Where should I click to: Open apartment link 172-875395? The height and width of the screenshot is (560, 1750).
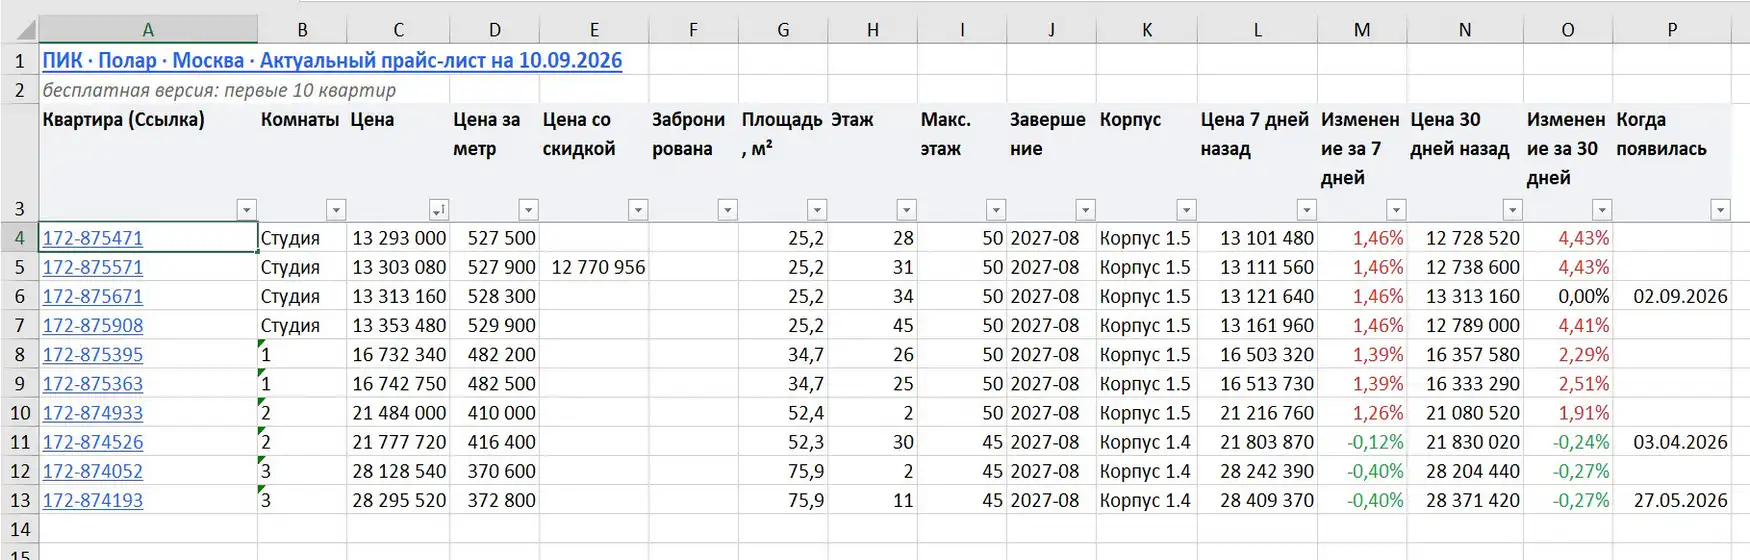coord(92,354)
